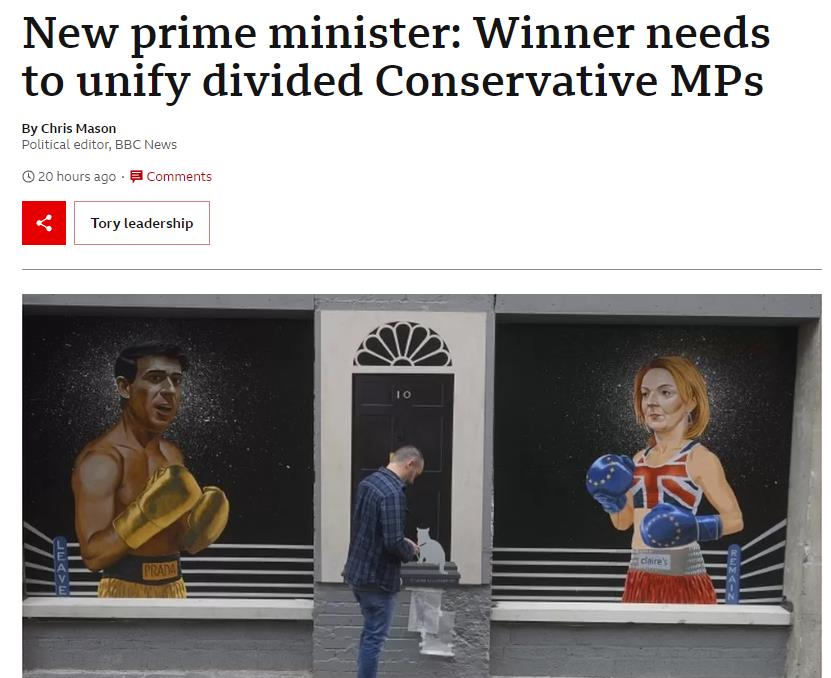Click the blue LEAVE corner post
The width and height of the screenshot is (831, 678).
click(60, 566)
